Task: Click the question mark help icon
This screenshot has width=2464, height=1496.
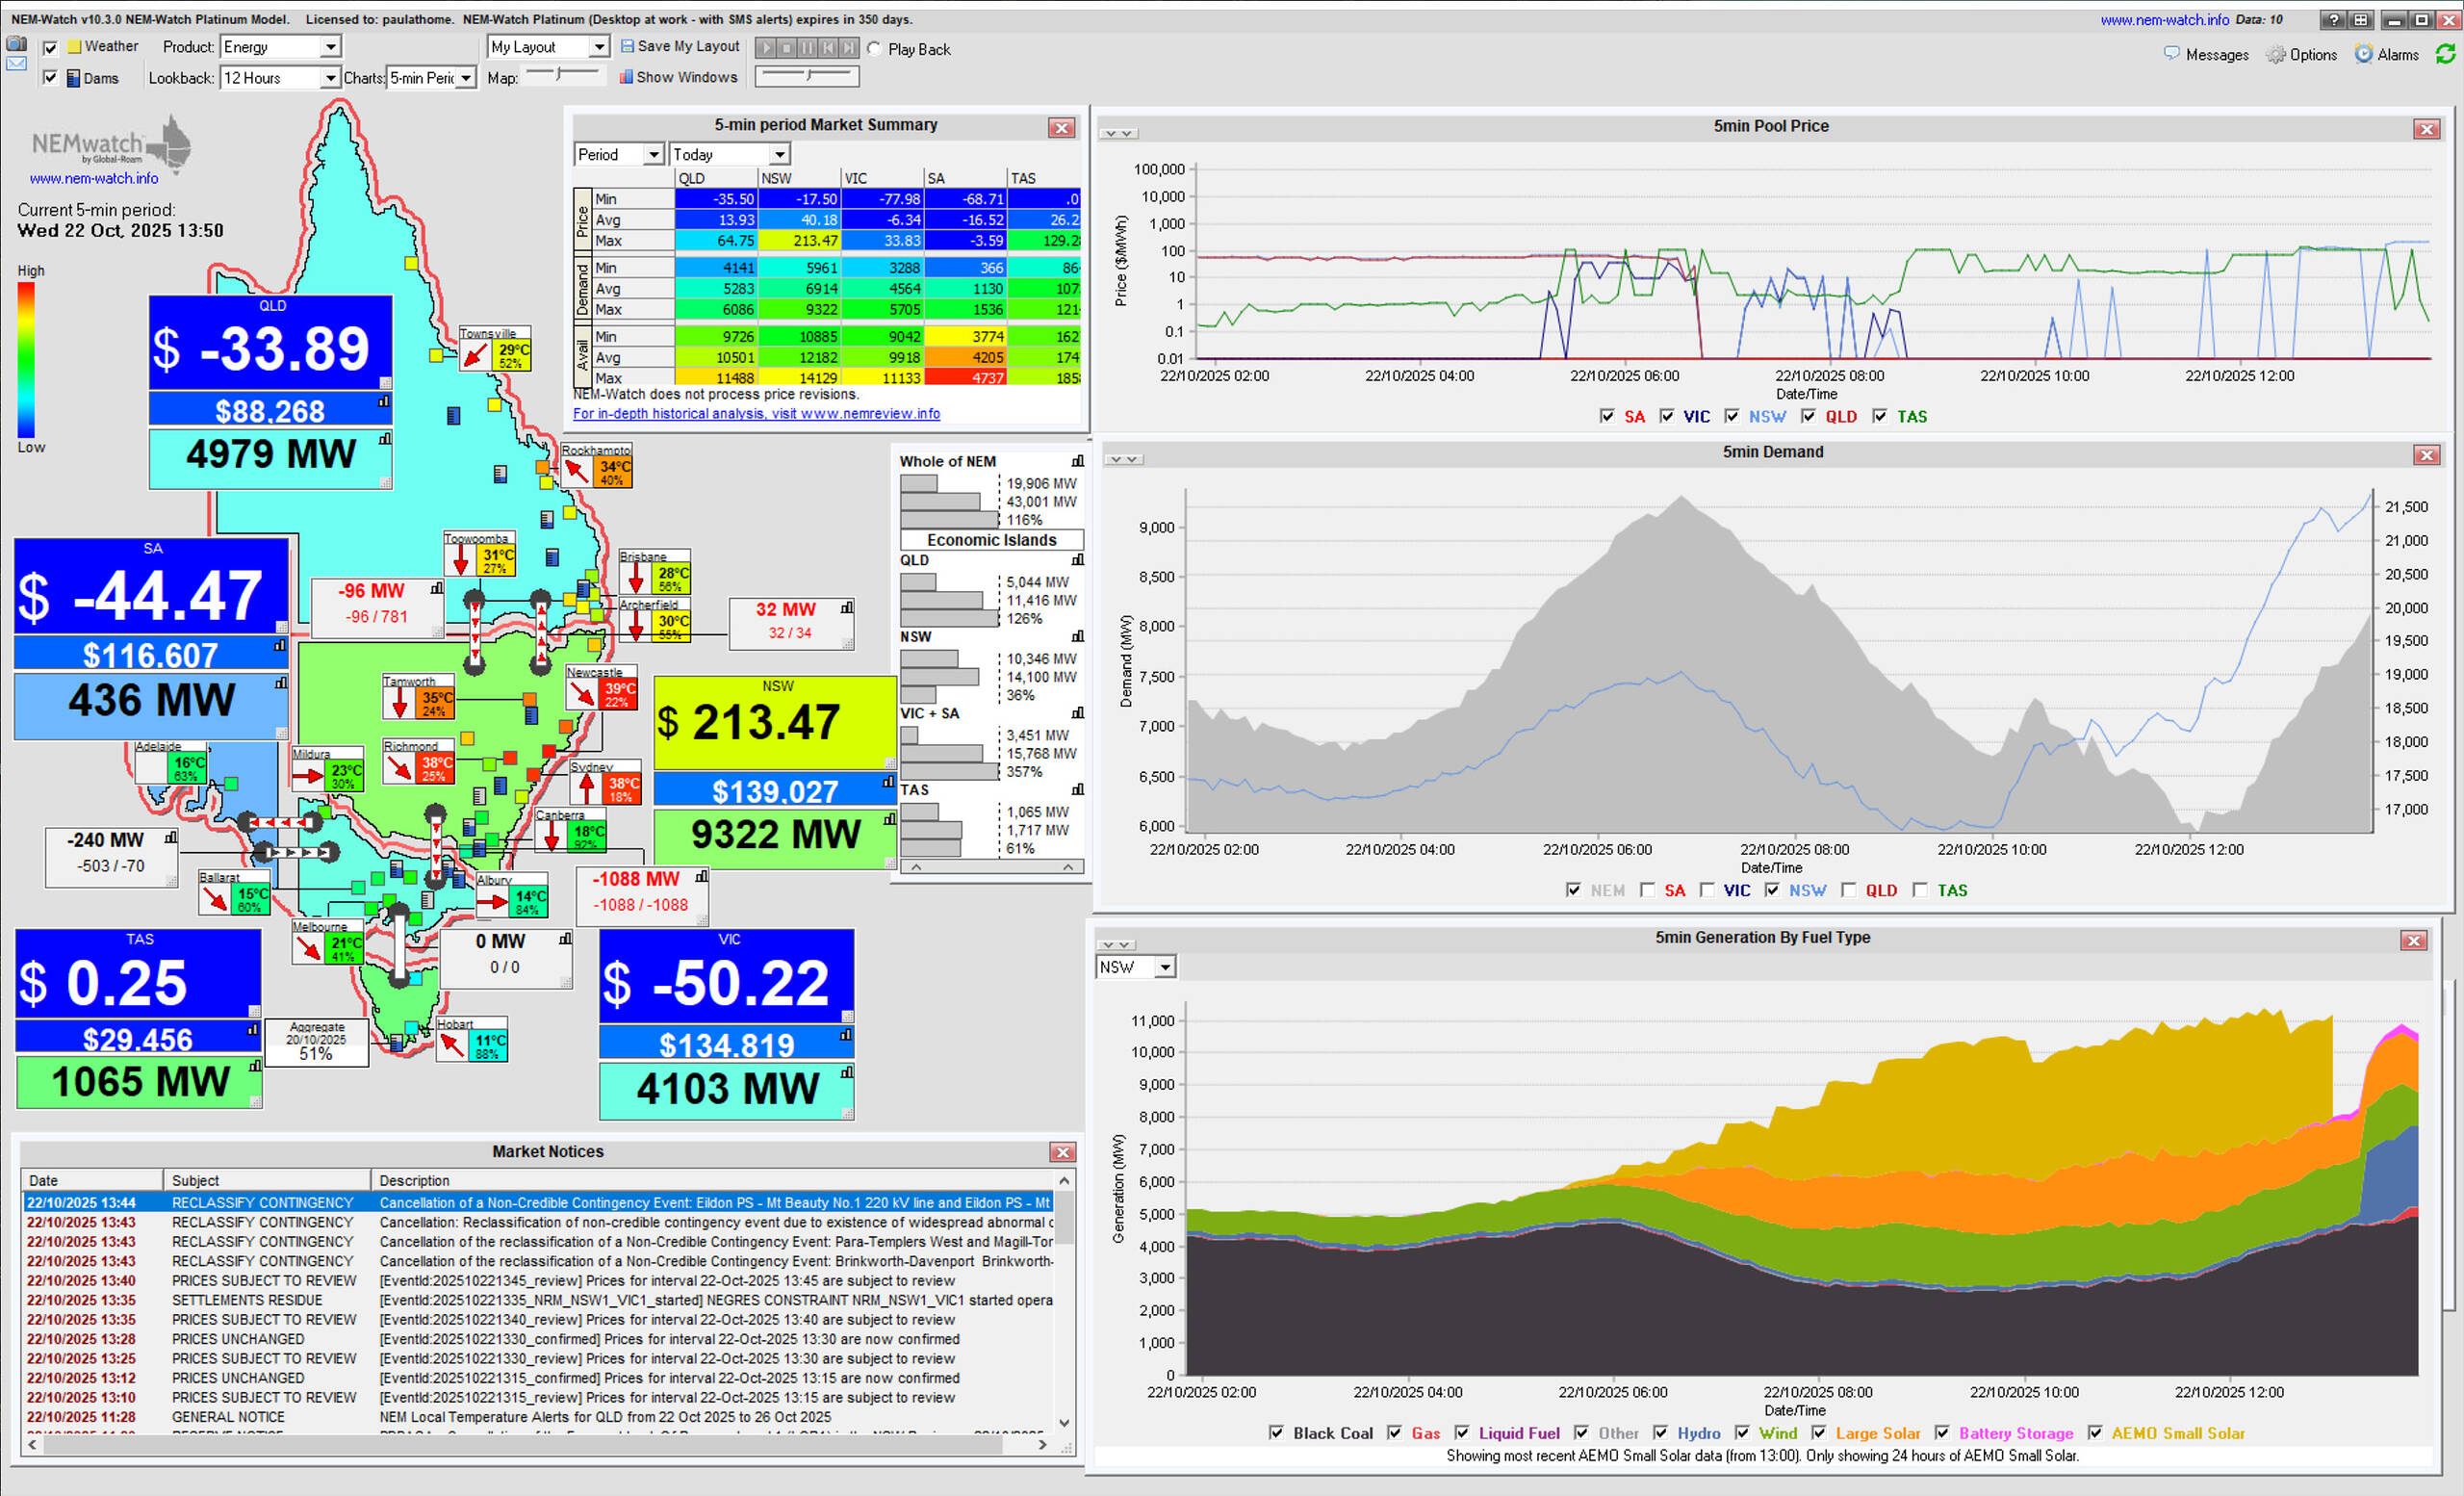Action: (x=2333, y=20)
